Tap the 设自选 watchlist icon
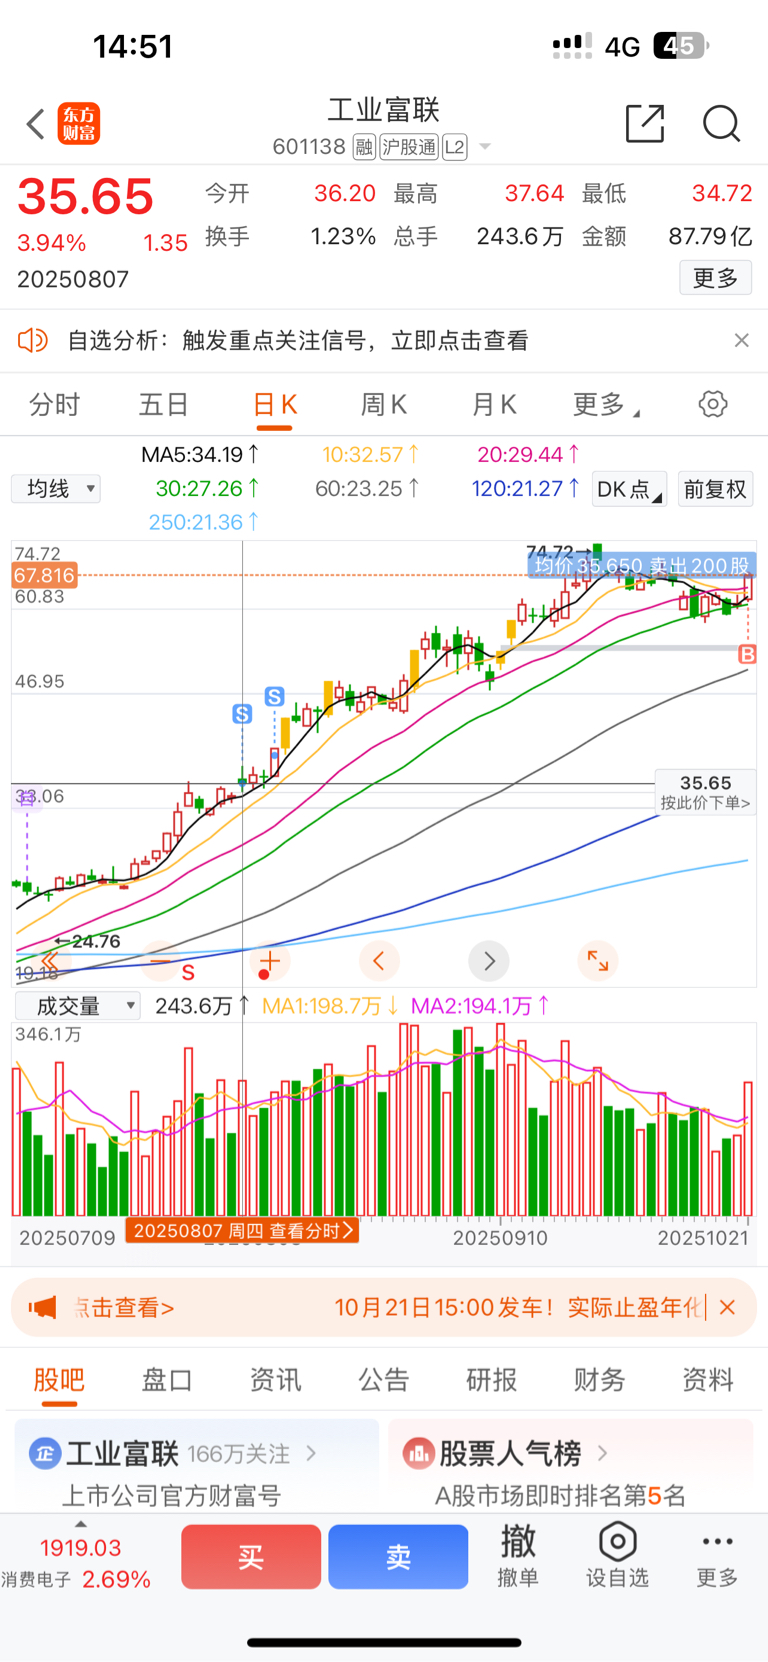Screen dimensions: 768x1662 pos(618,1542)
